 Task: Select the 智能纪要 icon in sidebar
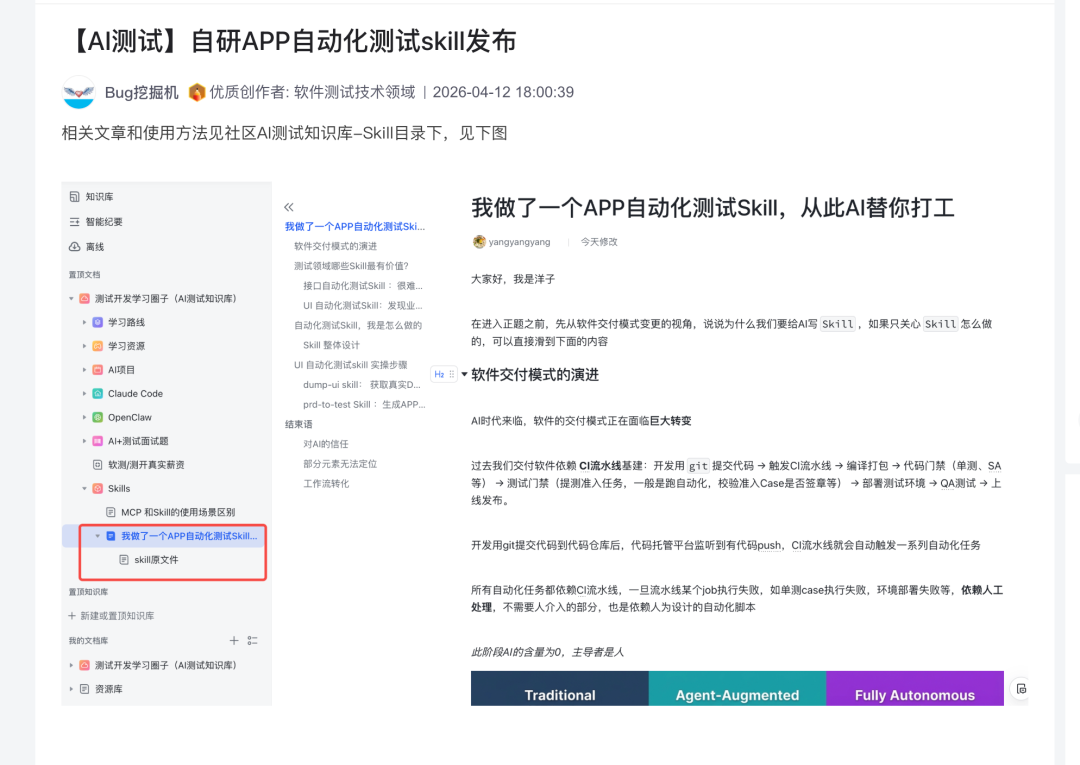coord(73,224)
